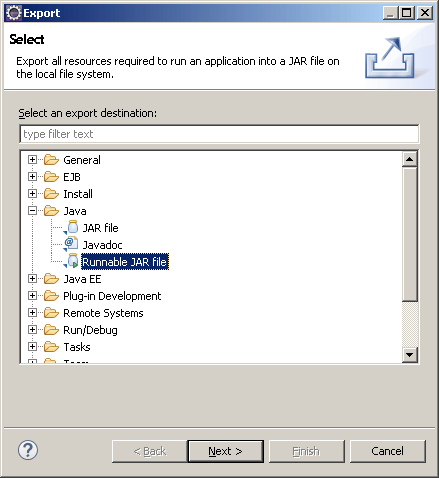The image size is (439, 478).
Task: Expand the Install category
Action: (32, 193)
